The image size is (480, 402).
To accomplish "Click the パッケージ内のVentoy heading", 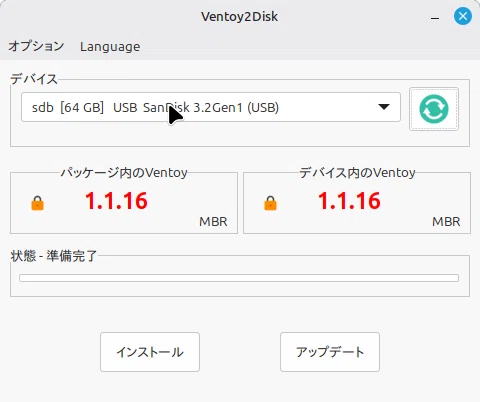I will (x=124, y=173).
